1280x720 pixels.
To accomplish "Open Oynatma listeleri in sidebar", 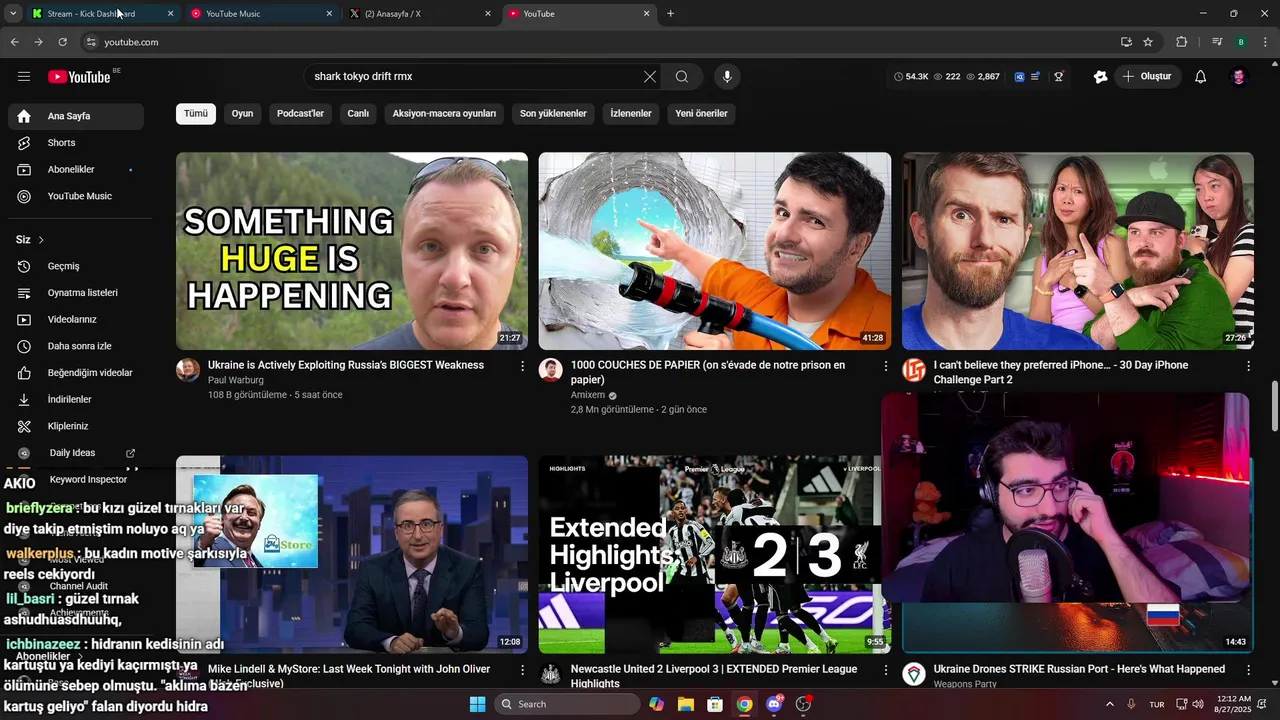I will pos(76,293).
